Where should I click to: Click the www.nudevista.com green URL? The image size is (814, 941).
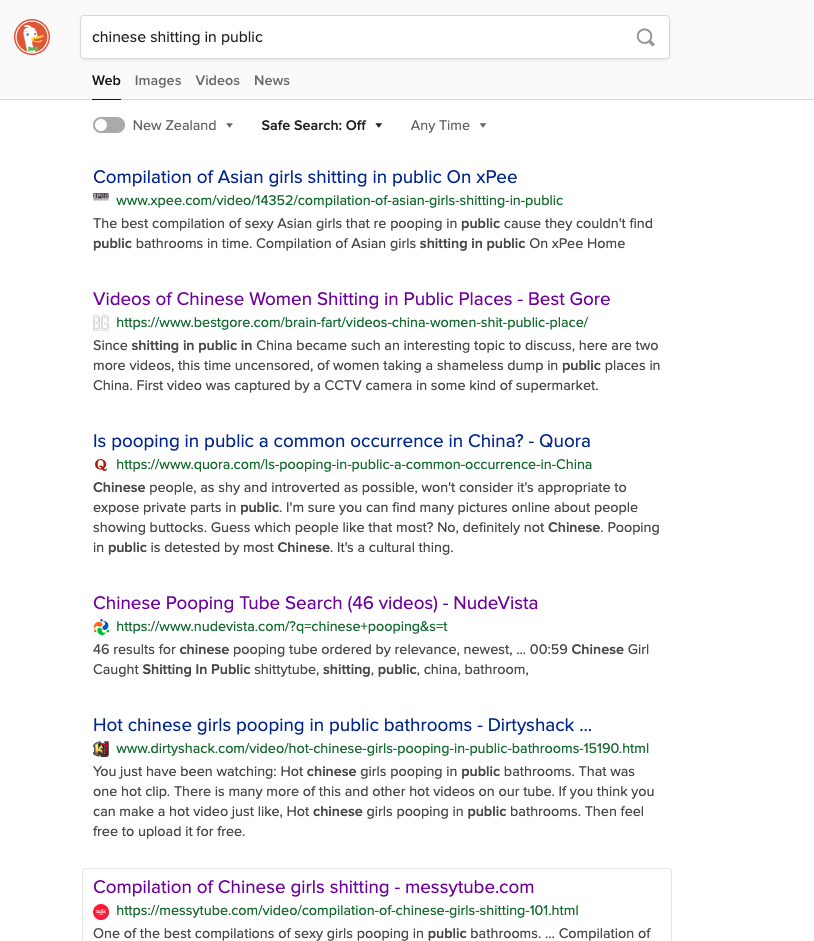coord(282,627)
